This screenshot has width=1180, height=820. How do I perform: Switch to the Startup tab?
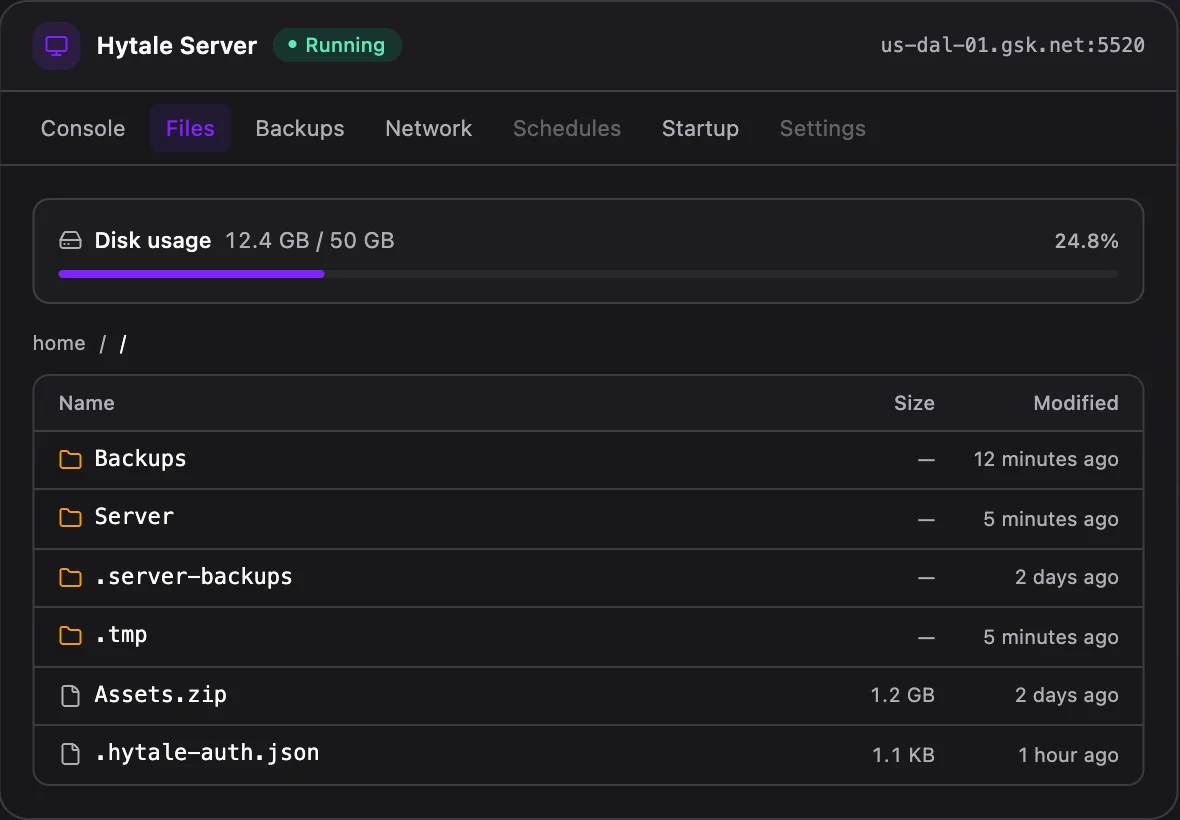pyautogui.click(x=700, y=129)
